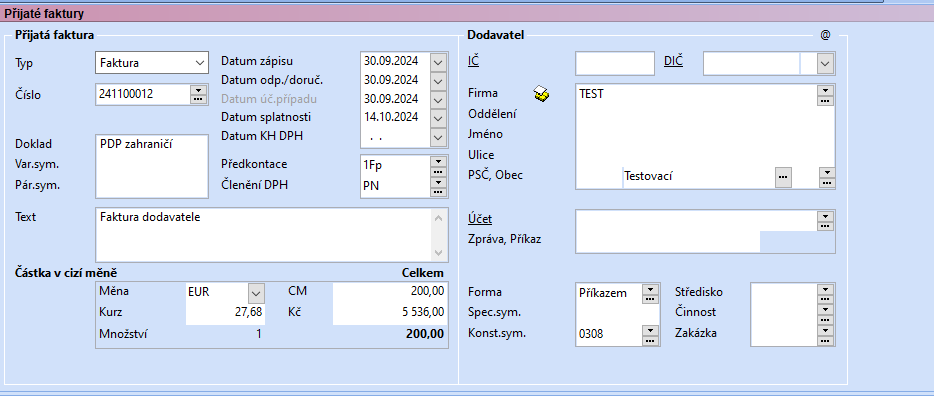This screenshot has height=396, width=934.
Task: Click ellipsis button for Činnost
Action: coord(825,319)
